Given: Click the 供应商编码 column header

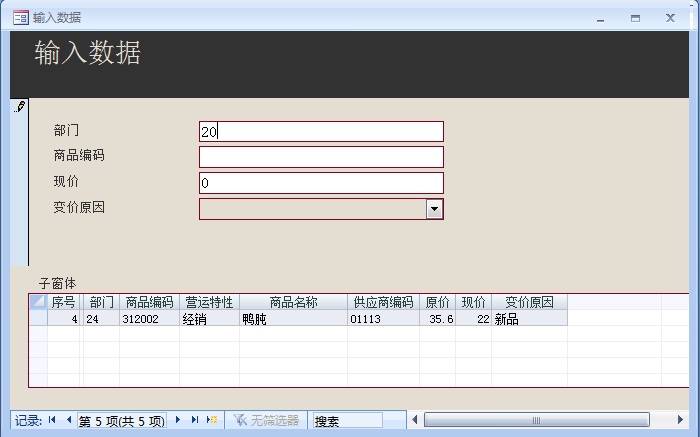Looking at the screenshot, I should pos(383,302).
